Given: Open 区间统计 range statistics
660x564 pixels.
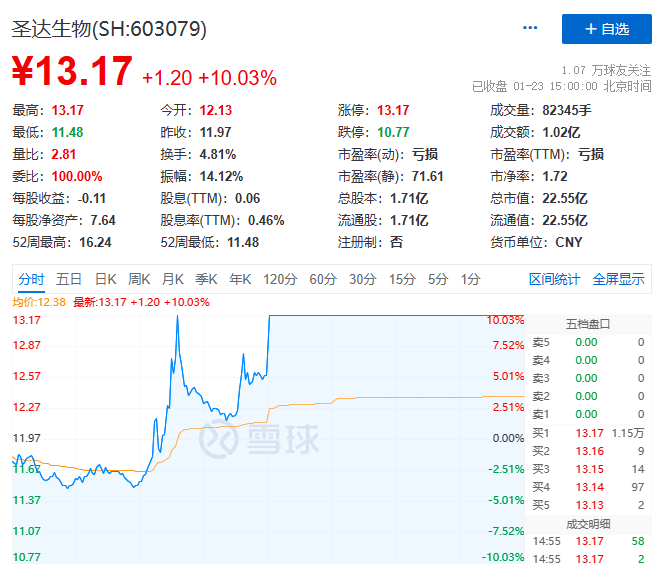Looking at the screenshot, I should (554, 279).
